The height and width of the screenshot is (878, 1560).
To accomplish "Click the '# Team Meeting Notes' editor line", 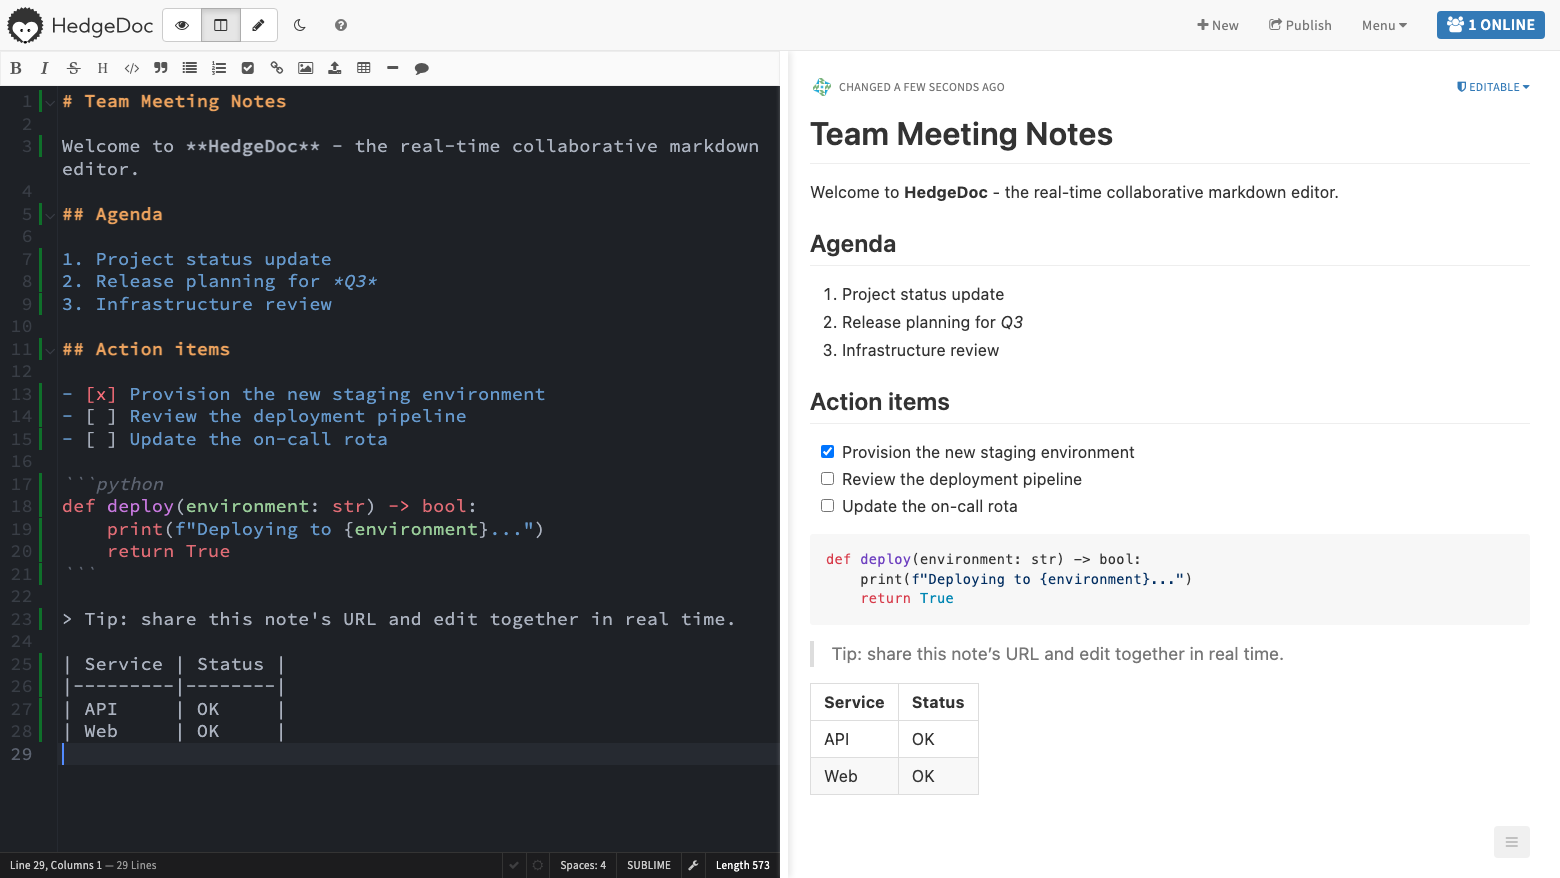I will 174,101.
